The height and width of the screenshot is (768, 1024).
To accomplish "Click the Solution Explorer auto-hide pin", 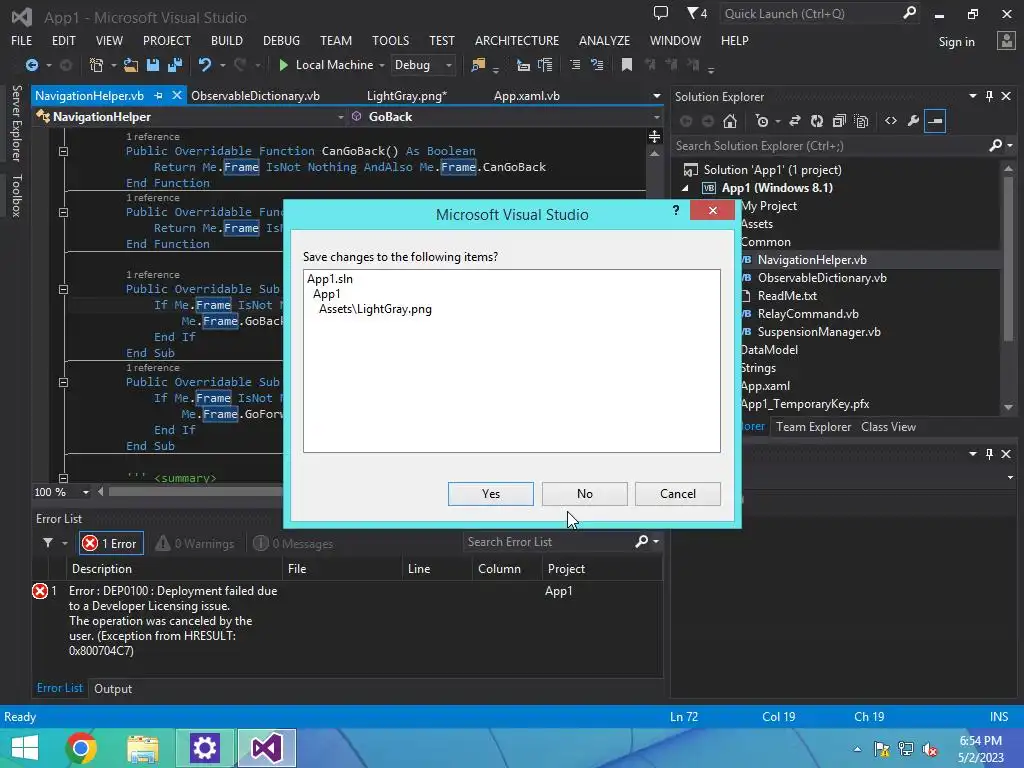I will pos(989,96).
